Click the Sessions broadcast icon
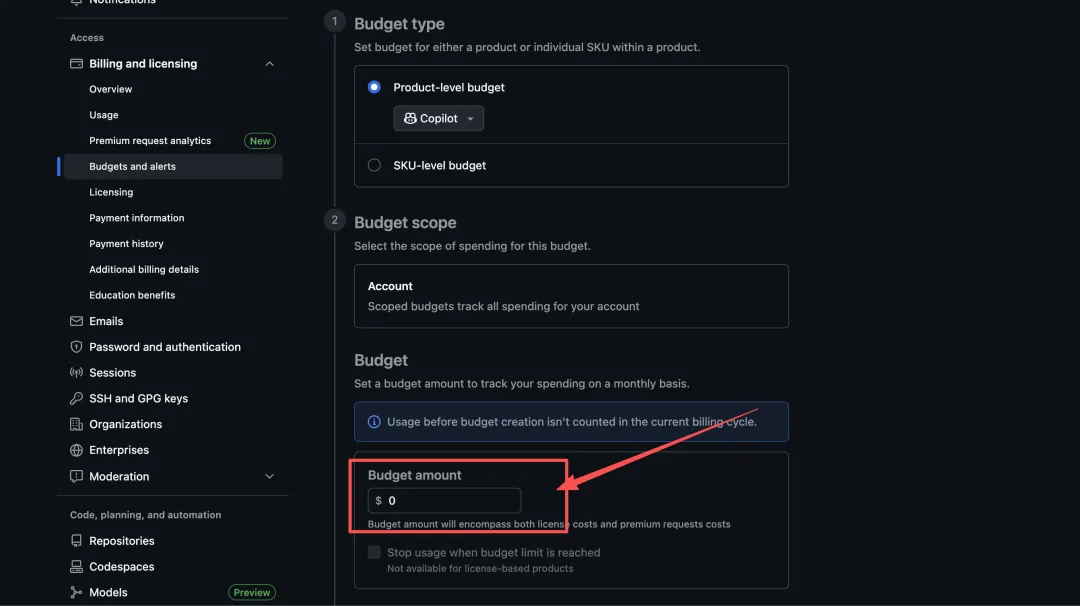This screenshot has width=1080, height=606. click(x=76, y=373)
